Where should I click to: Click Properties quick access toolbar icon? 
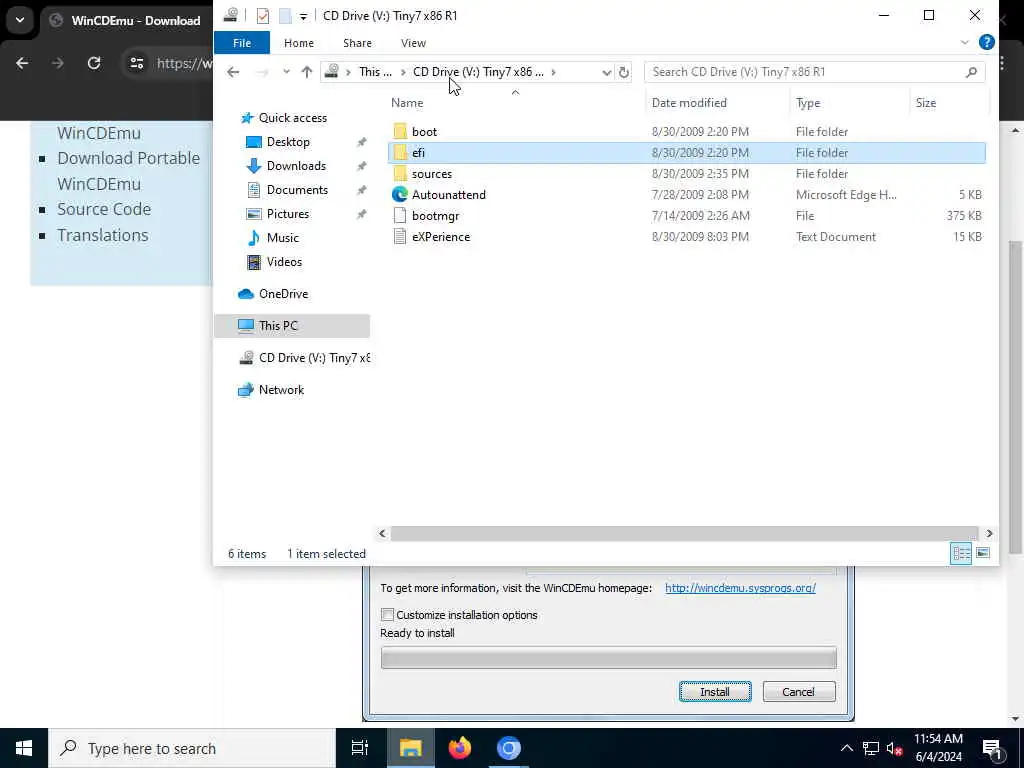(x=263, y=16)
